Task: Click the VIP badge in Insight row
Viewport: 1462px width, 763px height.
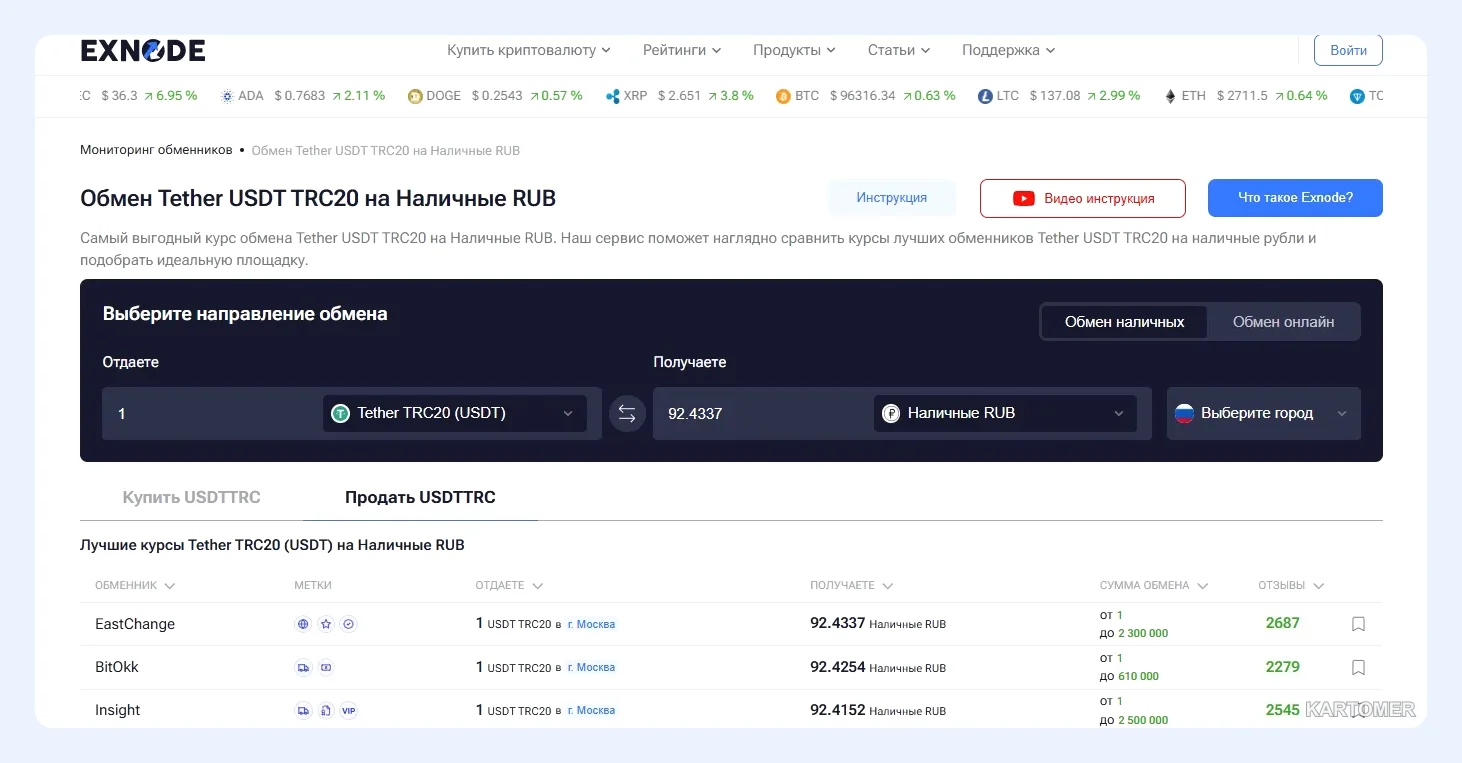Action: [x=349, y=711]
